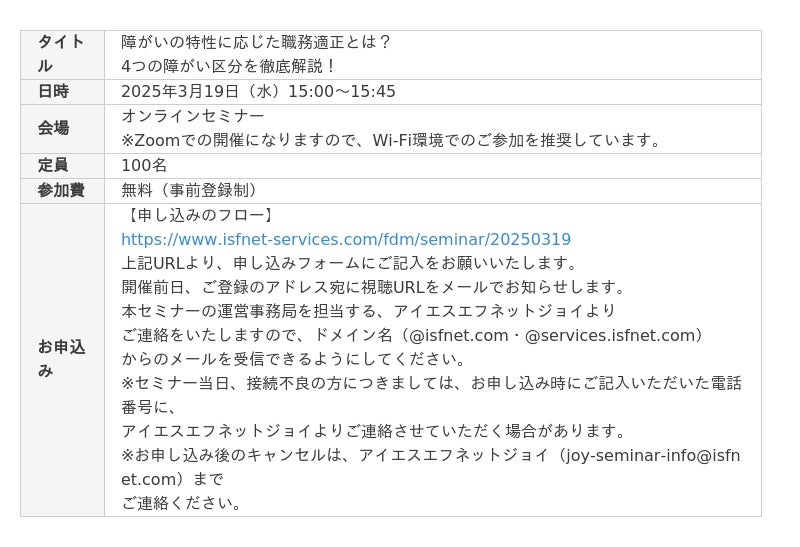Open the isfnet-services seminar URL link
This screenshot has height=547, width=800.
[346, 239]
